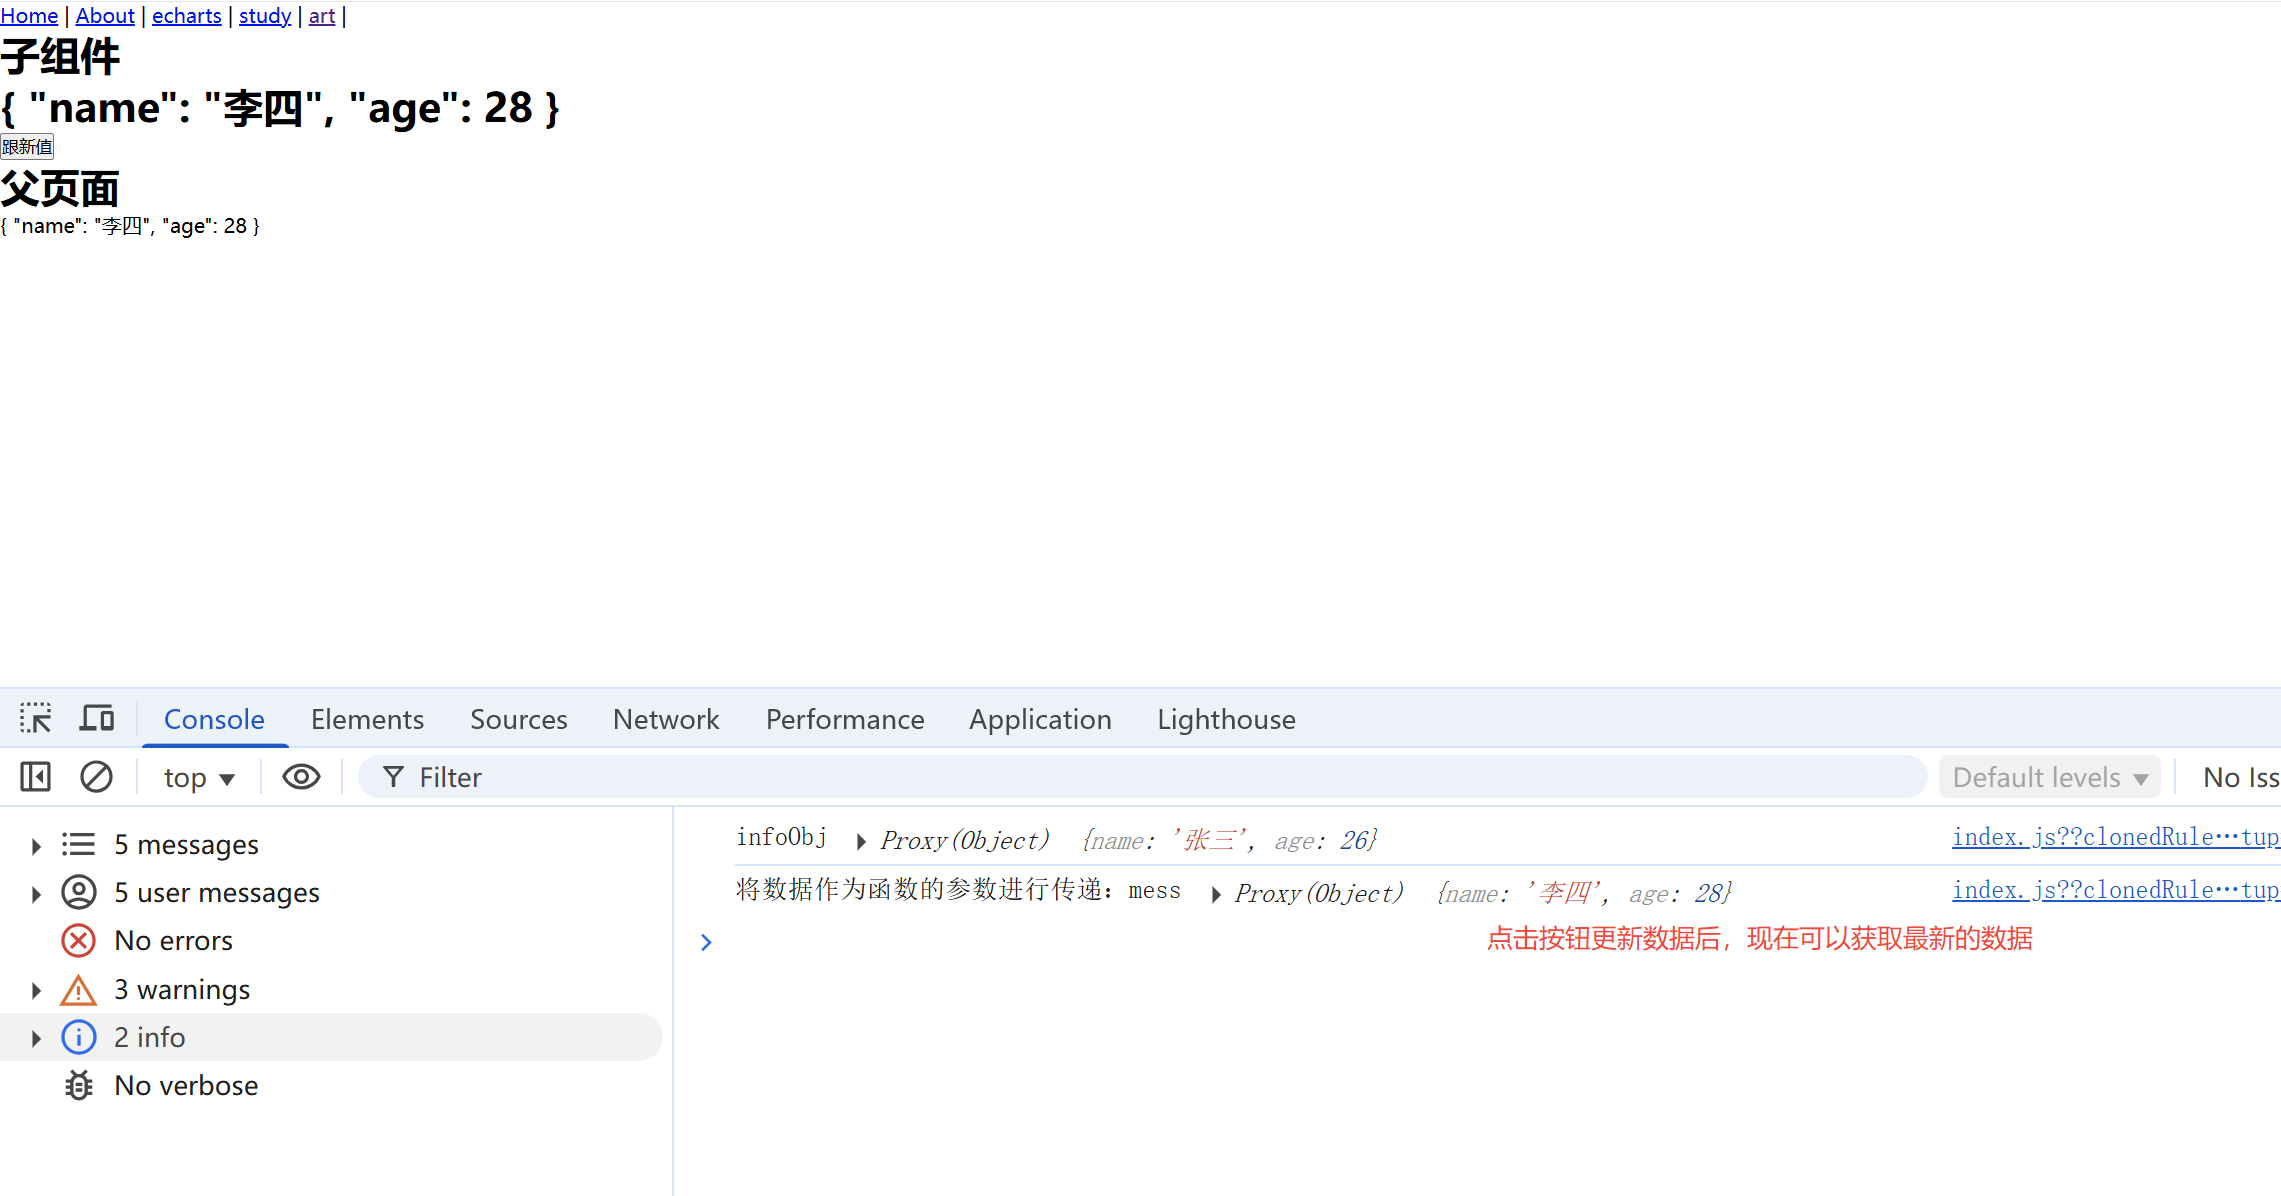Select the No errors filter
2281x1196 pixels.
173,941
